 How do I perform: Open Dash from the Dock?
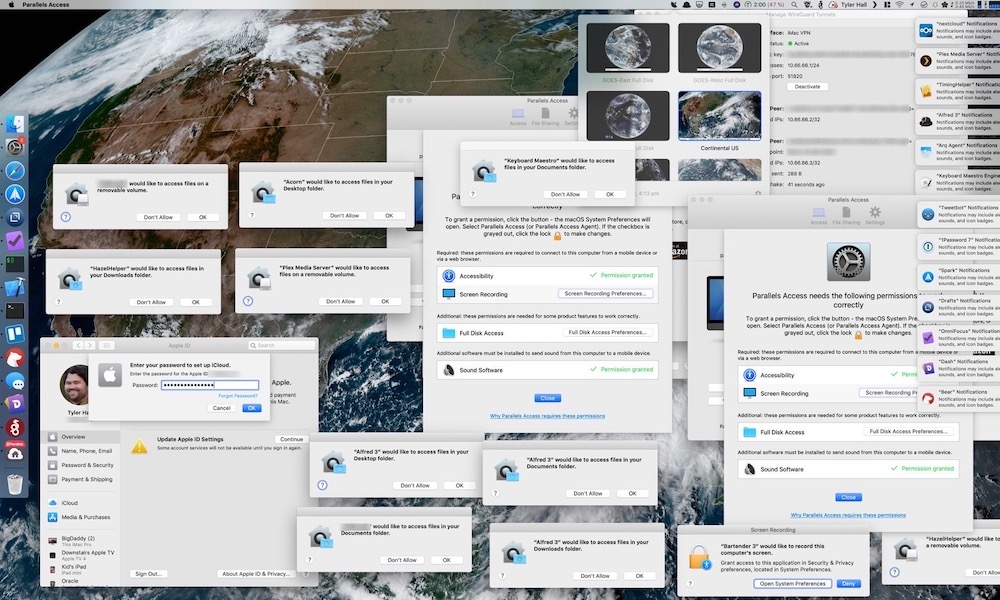click(x=15, y=404)
